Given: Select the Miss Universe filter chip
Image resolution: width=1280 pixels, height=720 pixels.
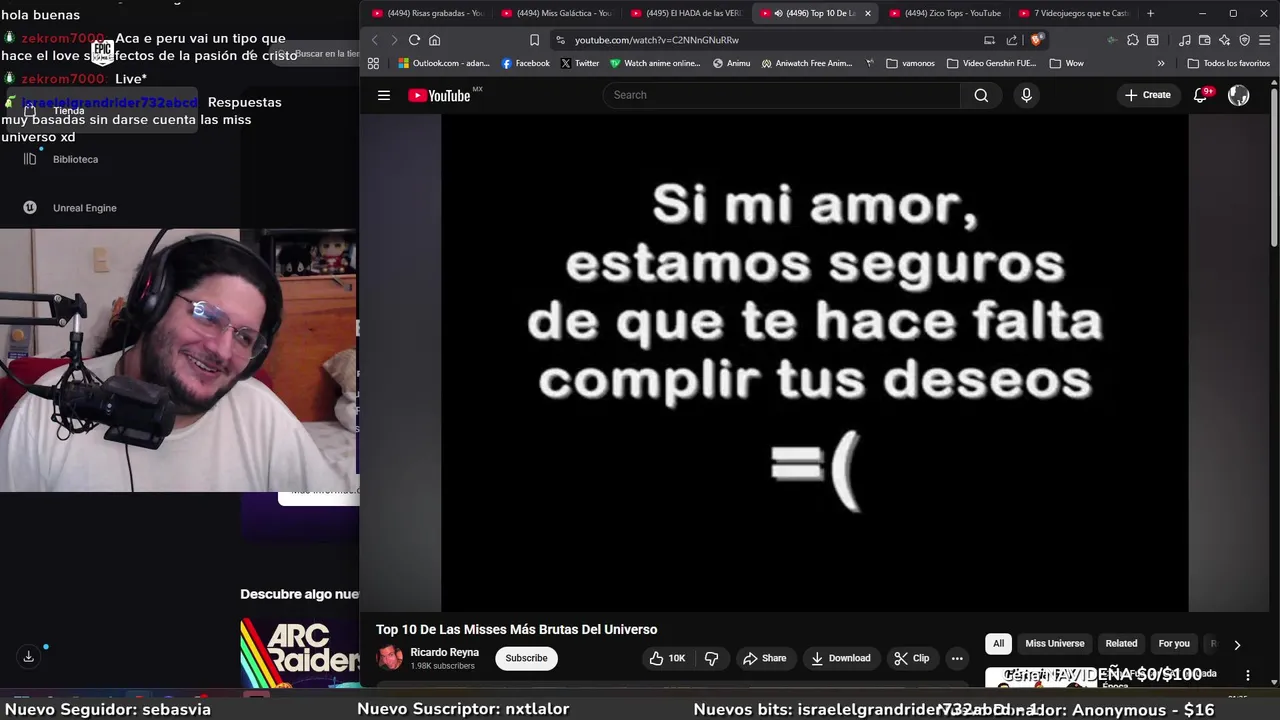Looking at the screenshot, I should coord(1054,644).
